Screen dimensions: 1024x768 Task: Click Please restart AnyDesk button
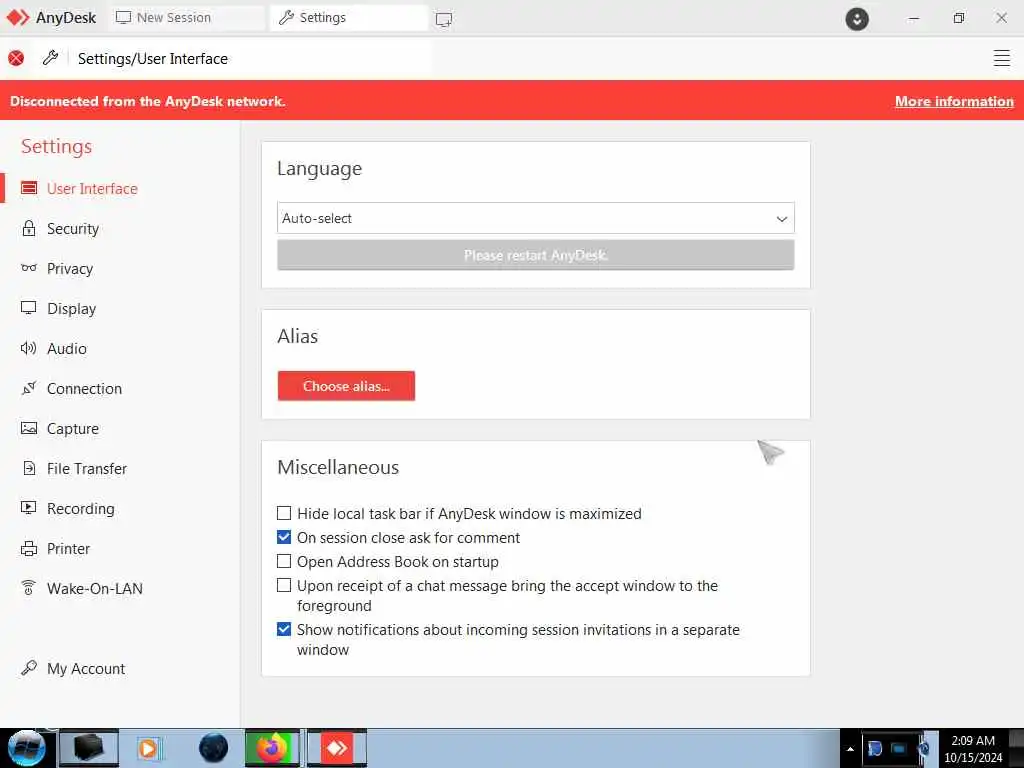536,255
